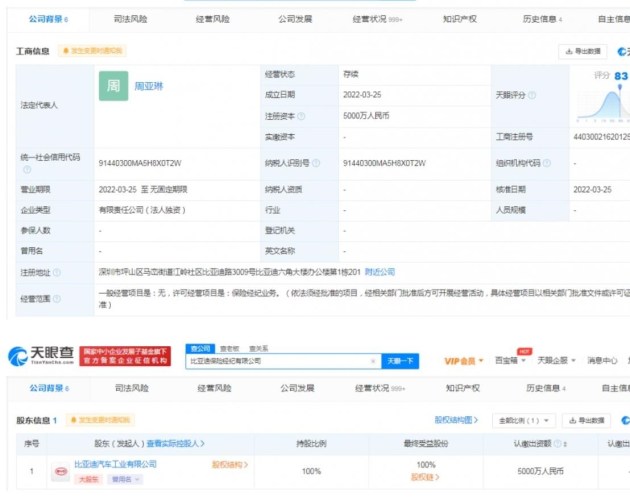Click the info icon beside 注册地址
This screenshot has height=498, width=630.
tap(57, 273)
